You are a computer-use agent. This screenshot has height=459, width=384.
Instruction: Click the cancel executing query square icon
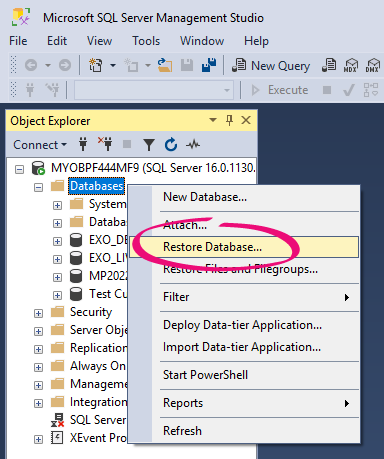click(x=327, y=90)
